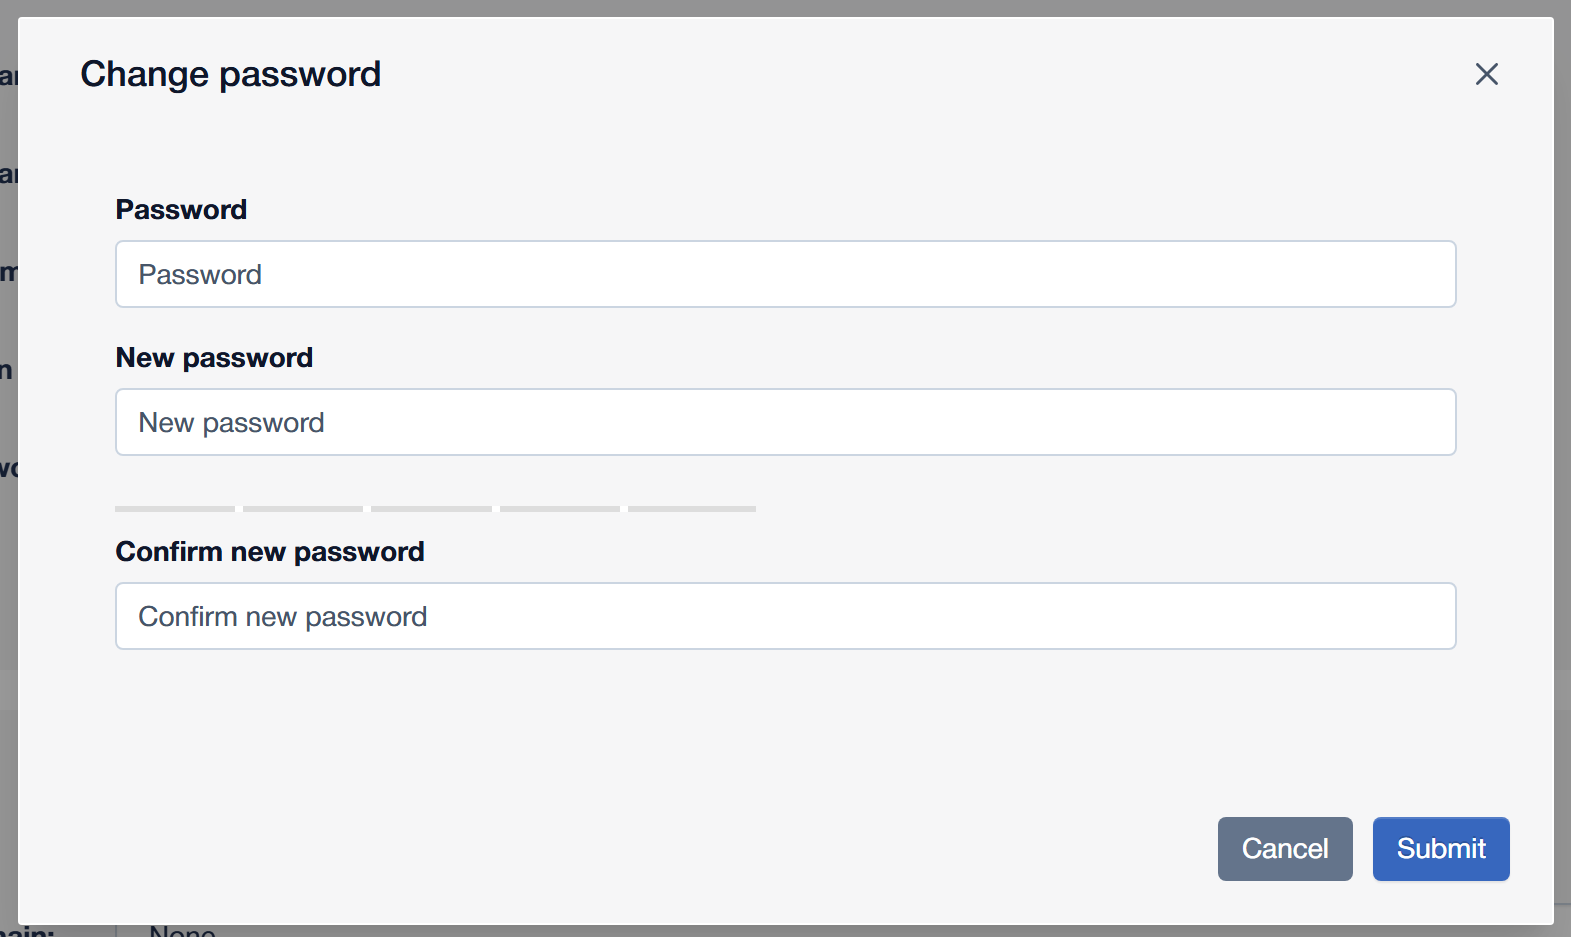Close the Change password dialog with X
1571x937 pixels.
pyautogui.click(x=1486, y=74)
